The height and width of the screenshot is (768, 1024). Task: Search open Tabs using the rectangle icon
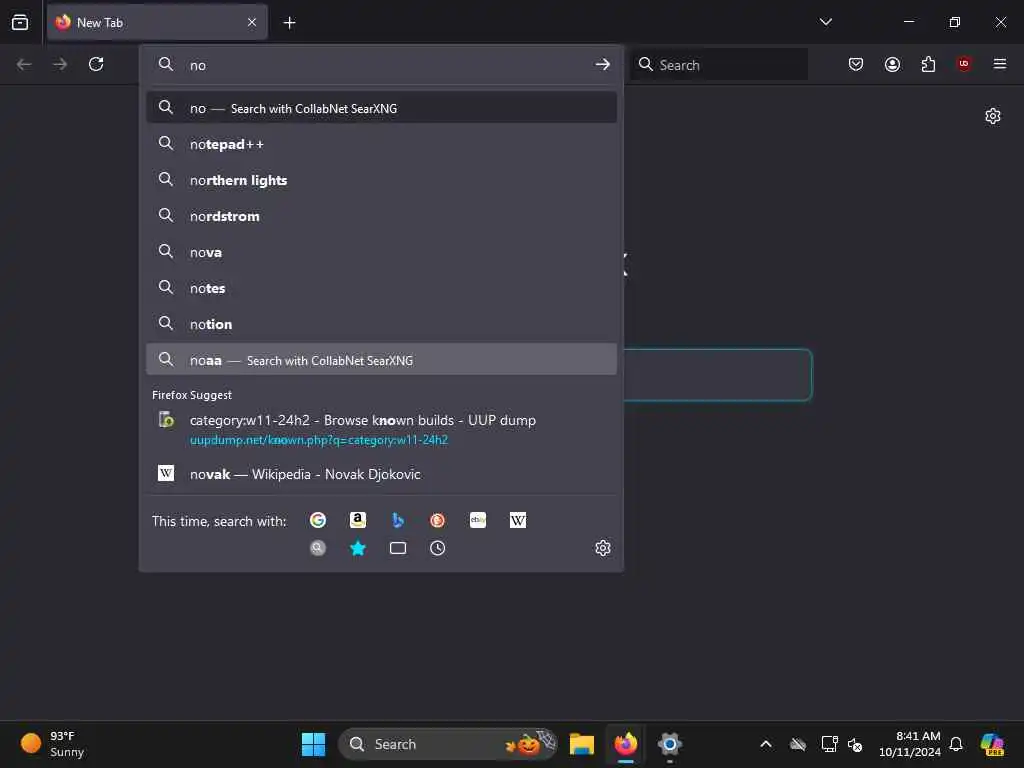[398, 548]
